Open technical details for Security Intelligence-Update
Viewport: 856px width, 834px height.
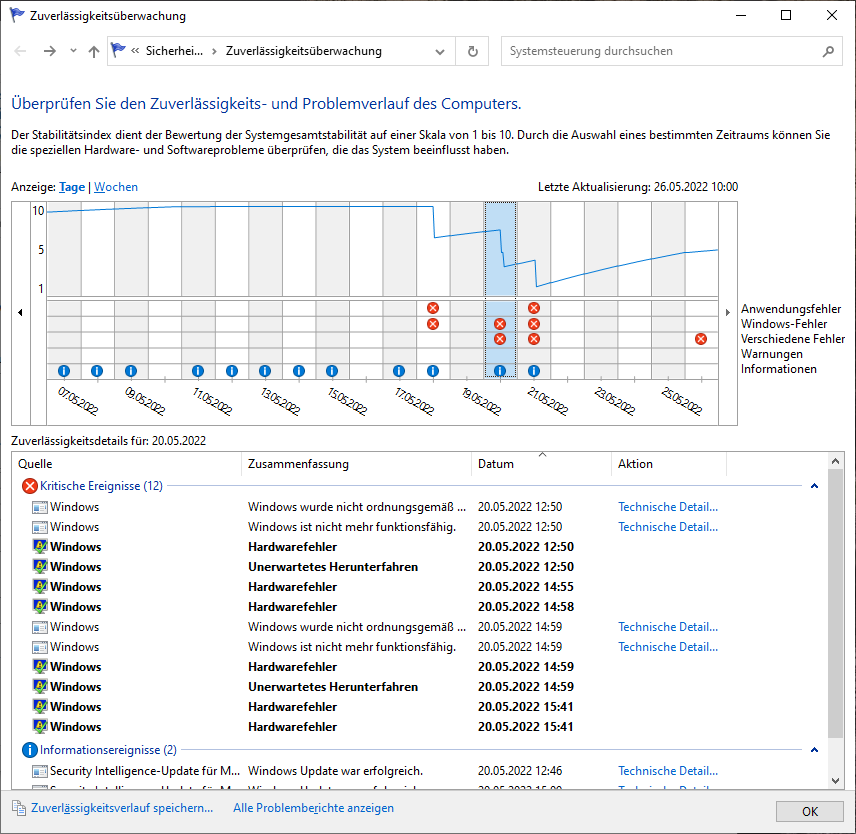pyautogui.click(x=668, y=771)
